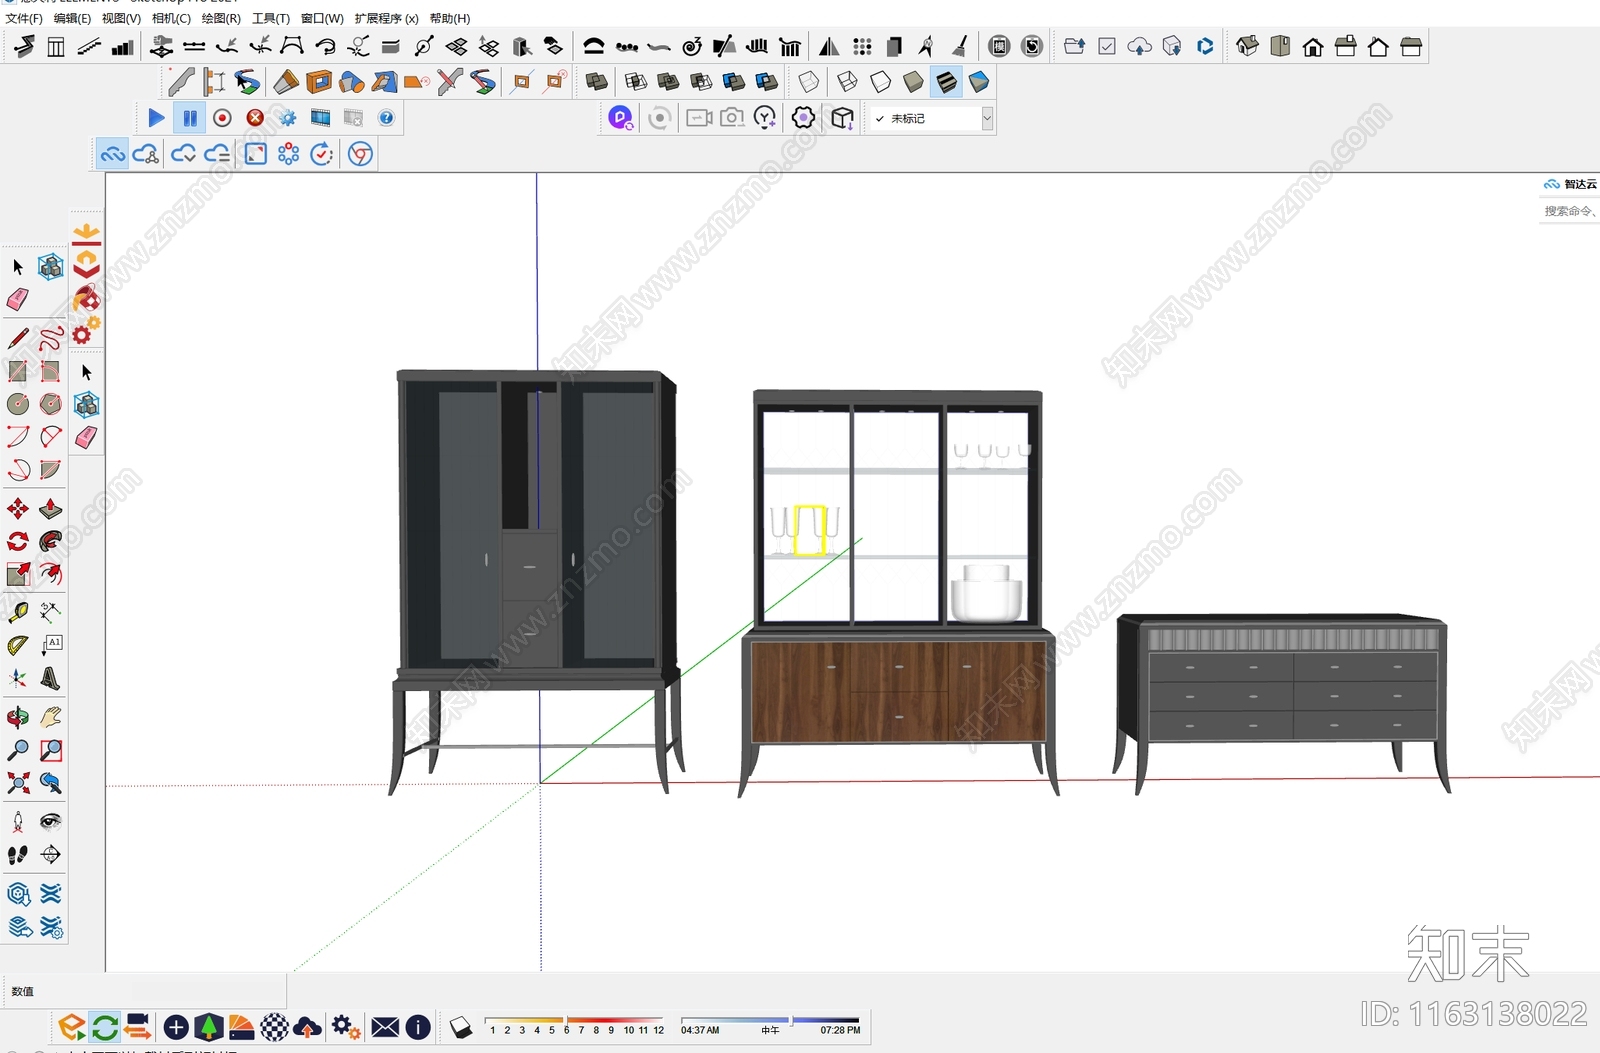The height and width of the screenshot is (1053, 1600).
Task: Click the Paint Bucket icon
Action: tap(86, 298)
